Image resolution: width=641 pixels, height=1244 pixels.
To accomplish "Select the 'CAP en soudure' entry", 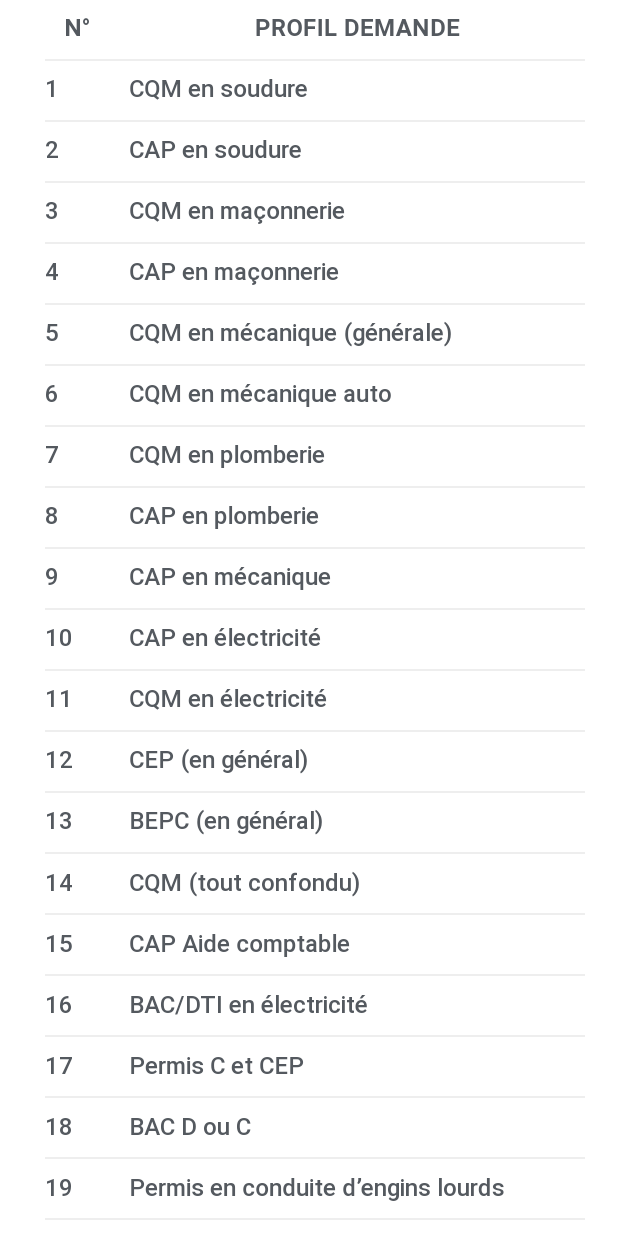I will 314,151.
